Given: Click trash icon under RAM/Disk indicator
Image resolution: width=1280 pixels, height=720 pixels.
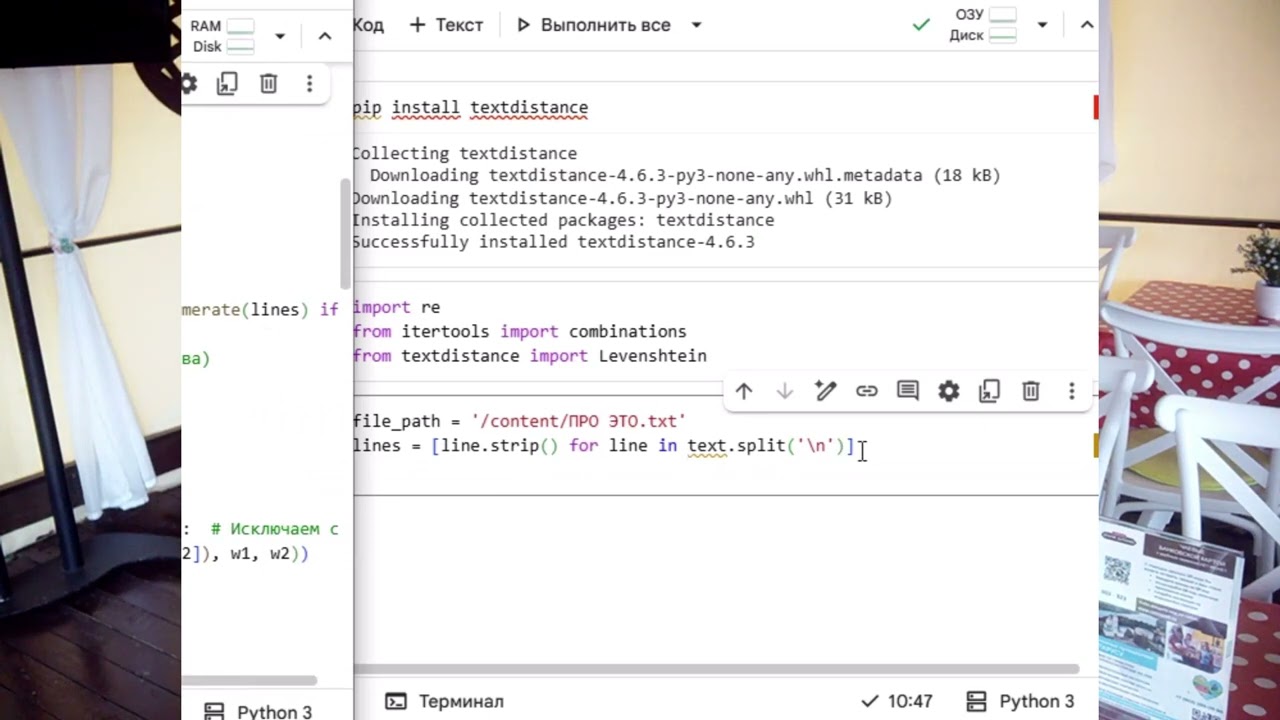Looking at the screenshot, I should point(268,84).
